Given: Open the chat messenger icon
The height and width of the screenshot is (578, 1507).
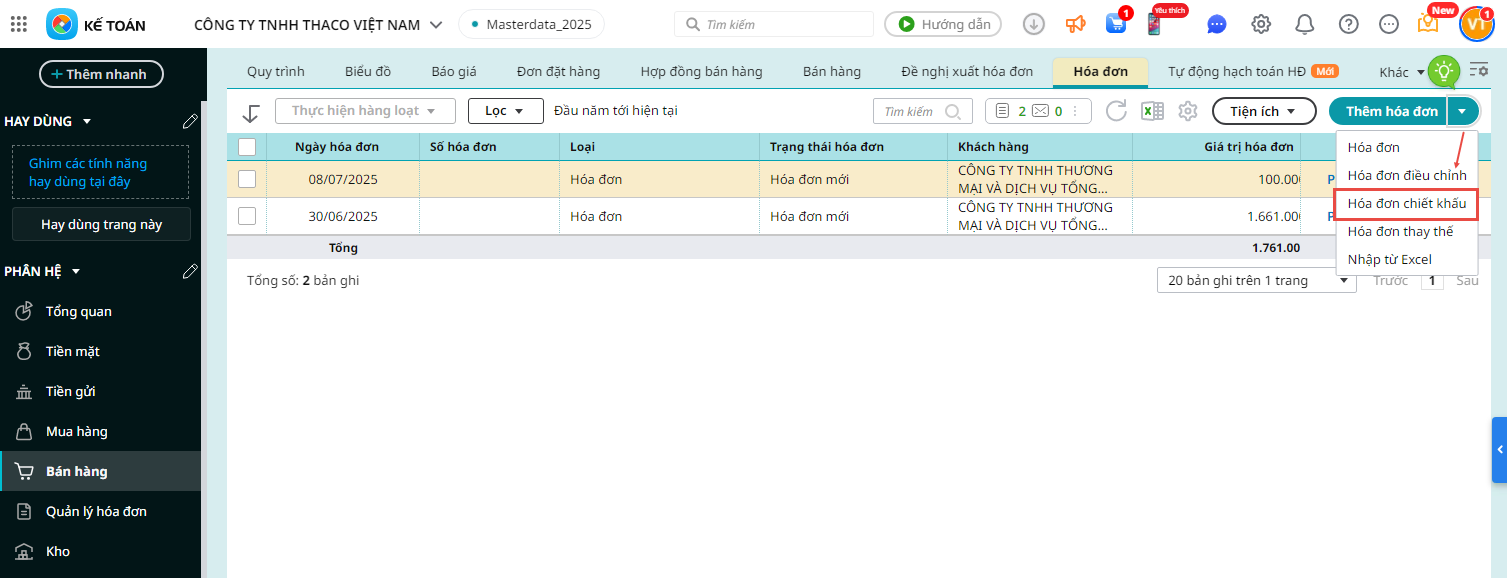Looking at the screenshot, I should click(x=1216, y=24).
